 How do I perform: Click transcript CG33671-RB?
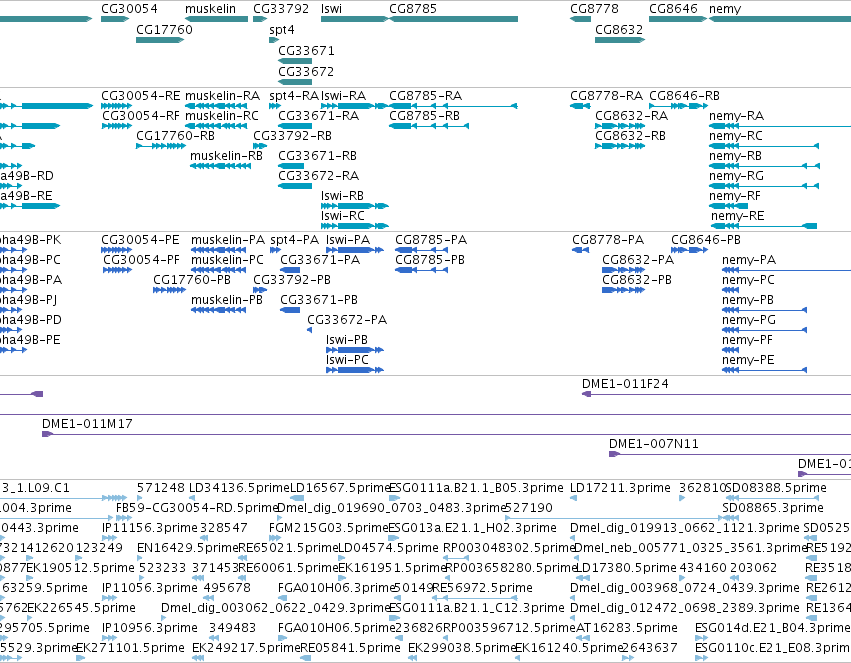317,156
